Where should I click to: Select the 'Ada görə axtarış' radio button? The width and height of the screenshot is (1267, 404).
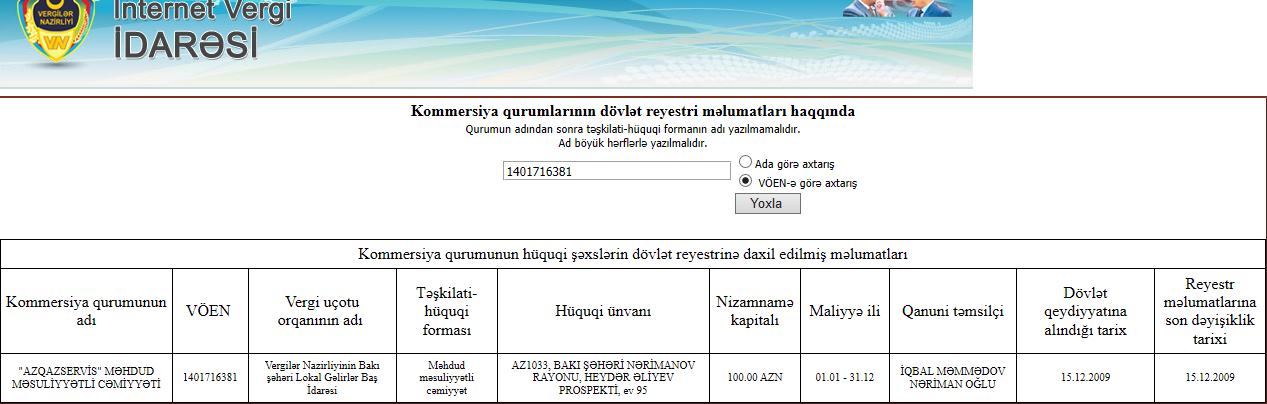pos(745,162)
